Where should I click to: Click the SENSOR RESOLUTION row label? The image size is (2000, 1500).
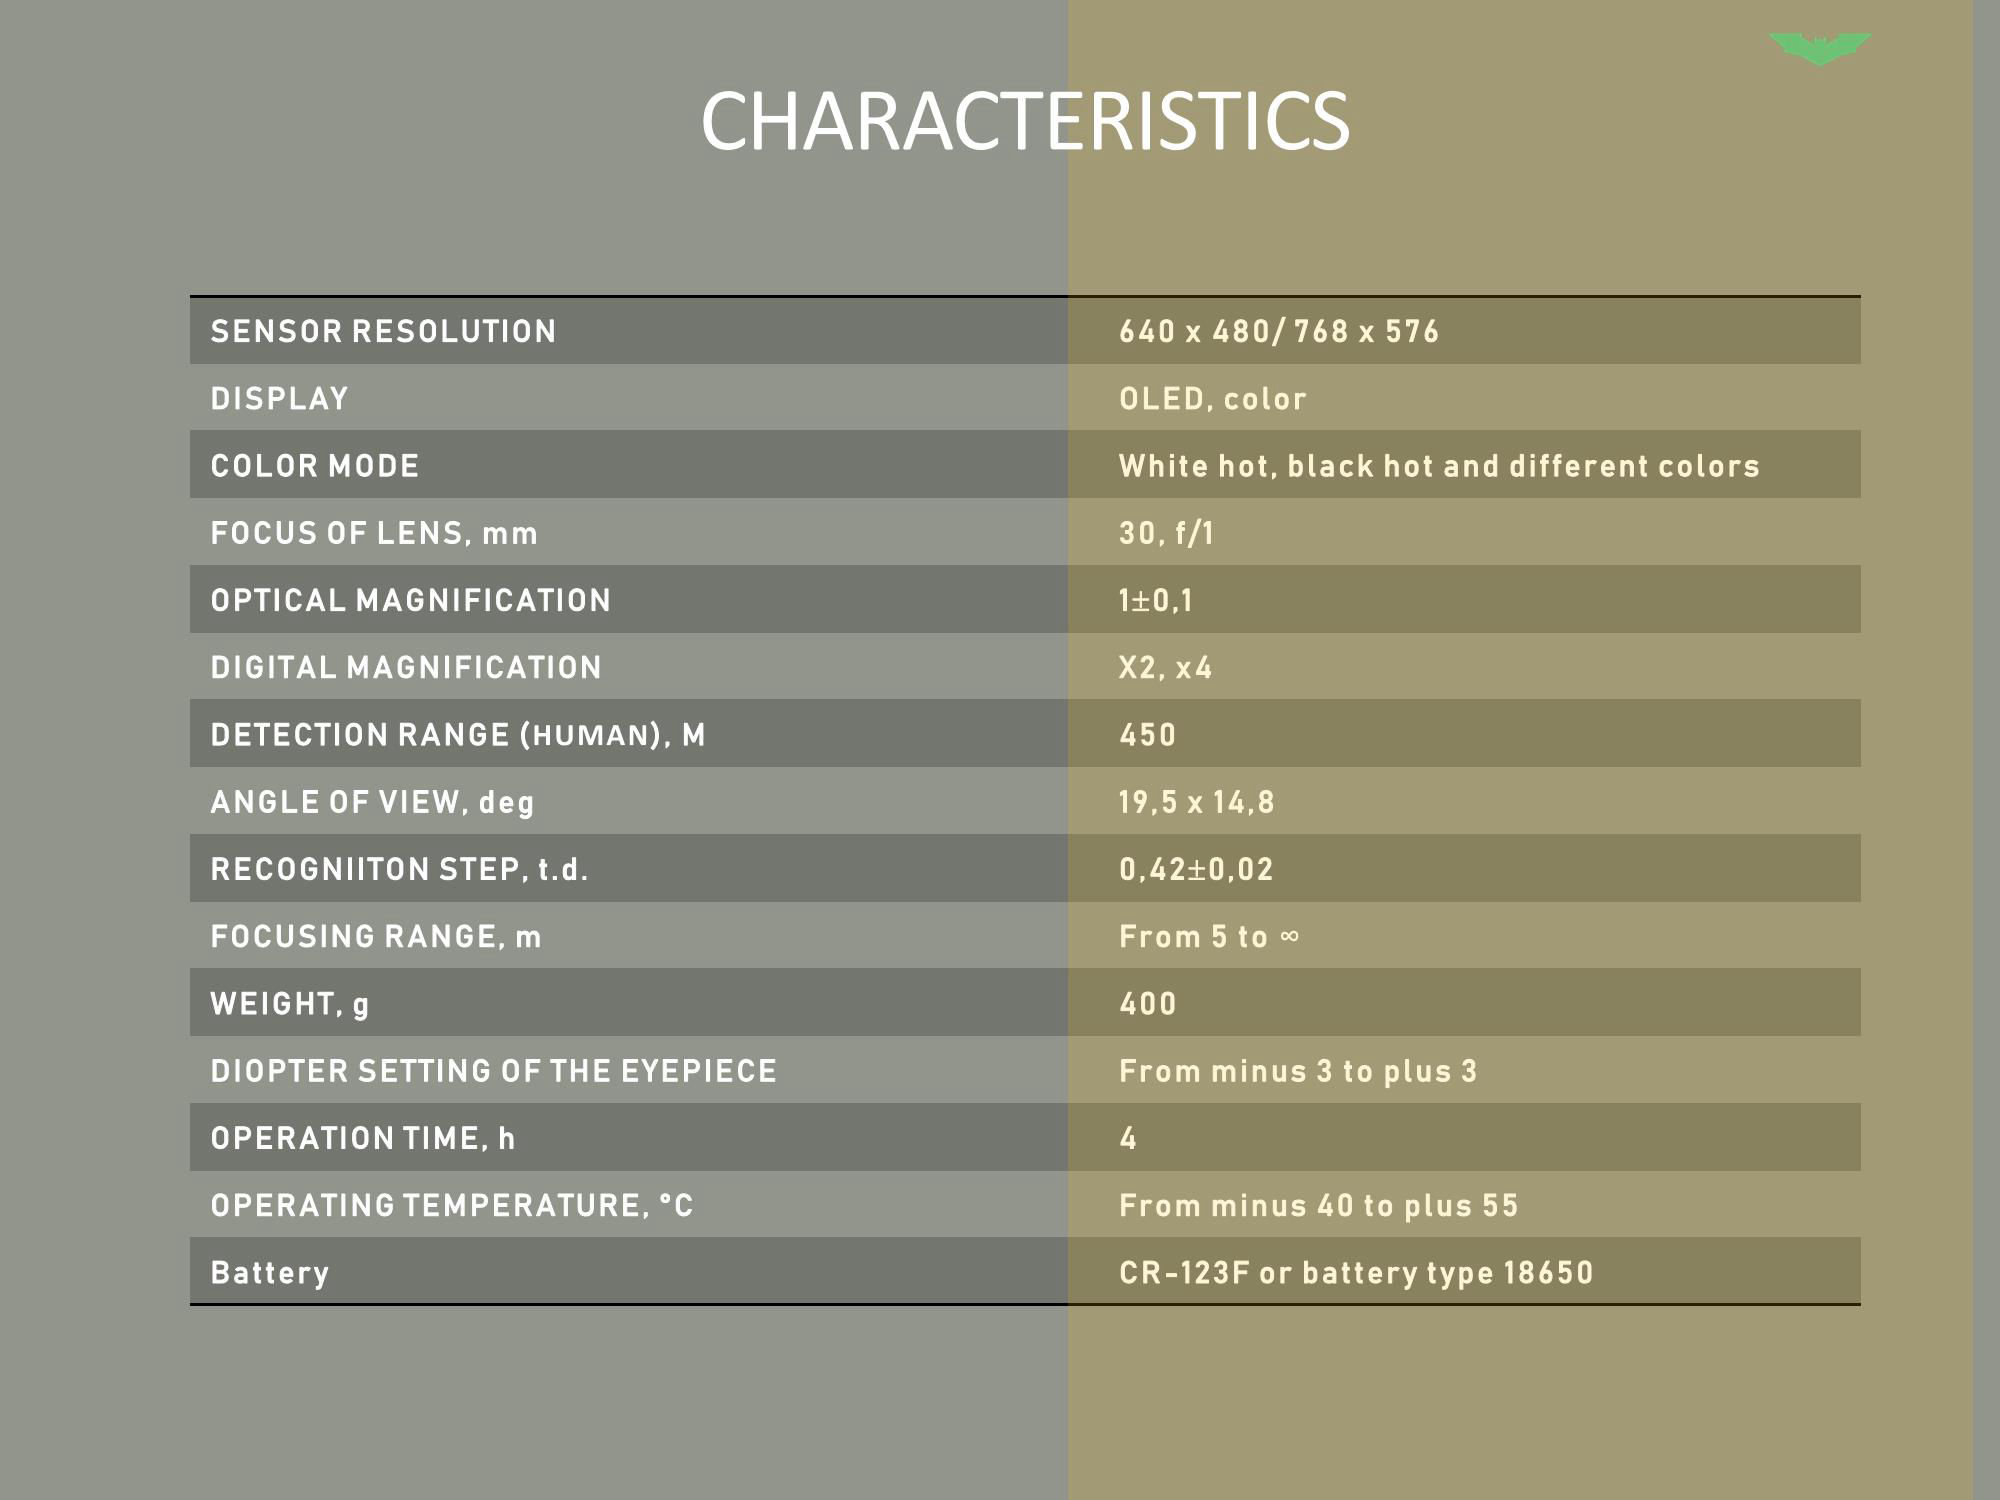pos(383,331)
